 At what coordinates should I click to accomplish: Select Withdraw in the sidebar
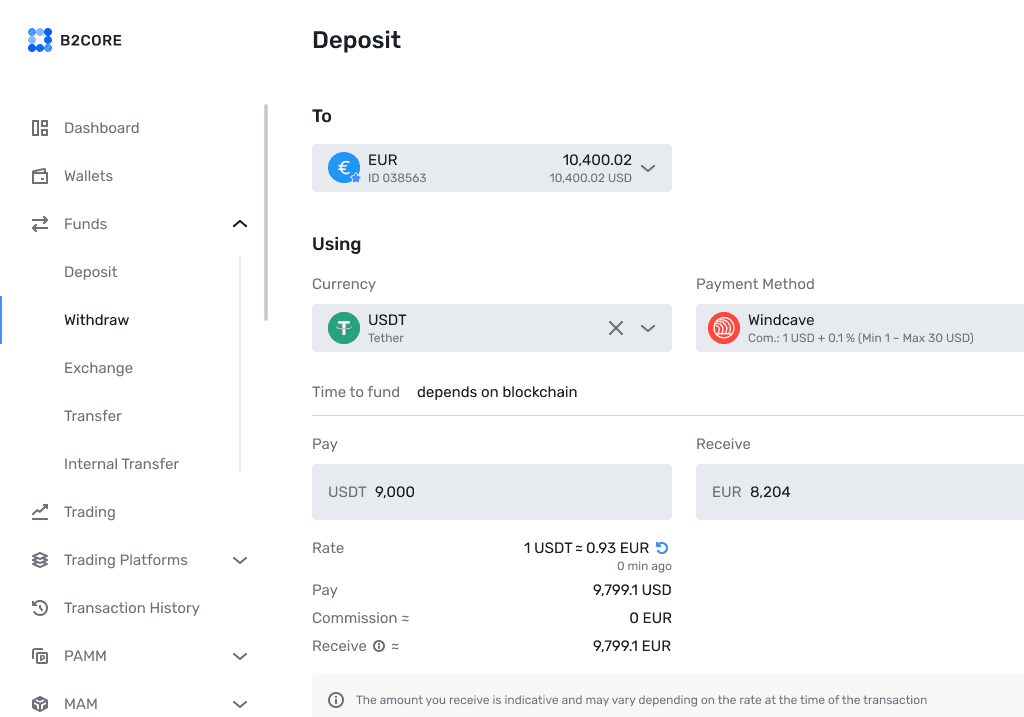click(x=96, y=320)
